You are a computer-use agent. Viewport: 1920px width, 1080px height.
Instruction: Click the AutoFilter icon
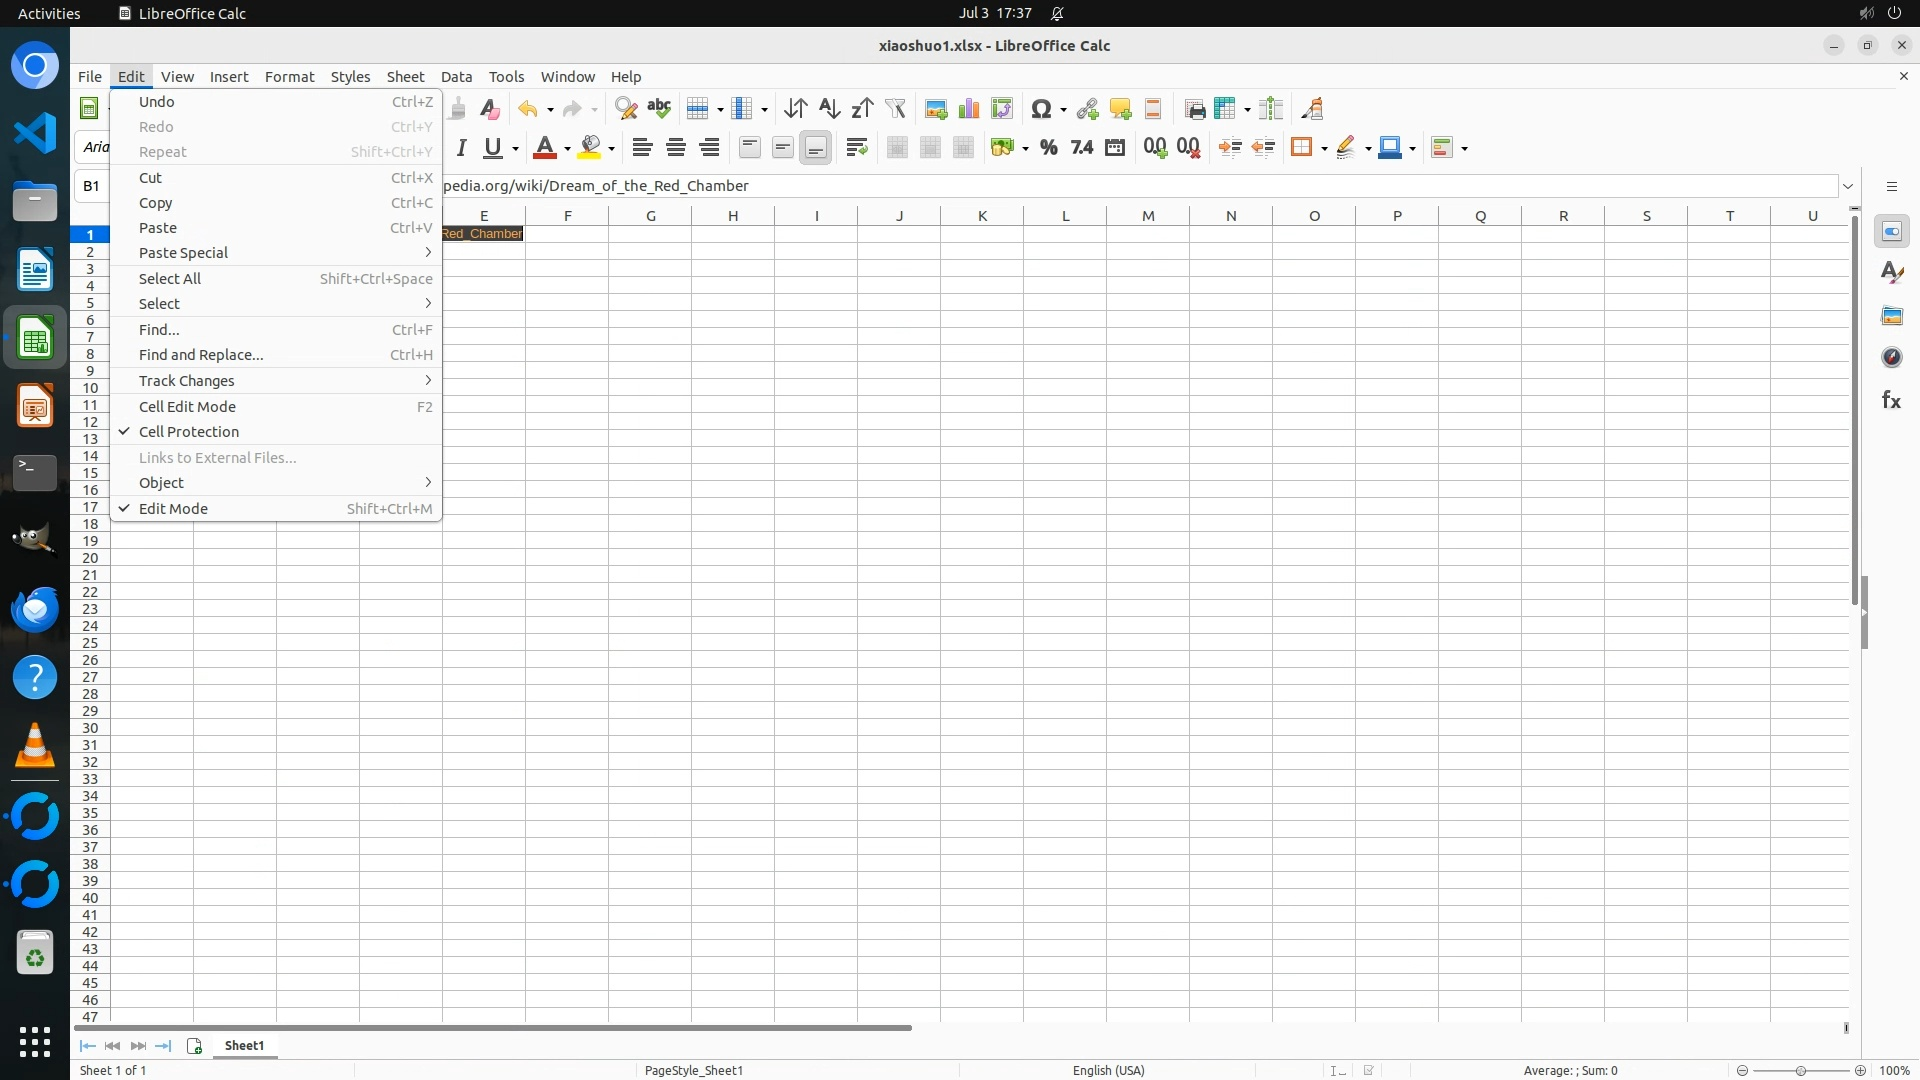[x=895, y=109]
